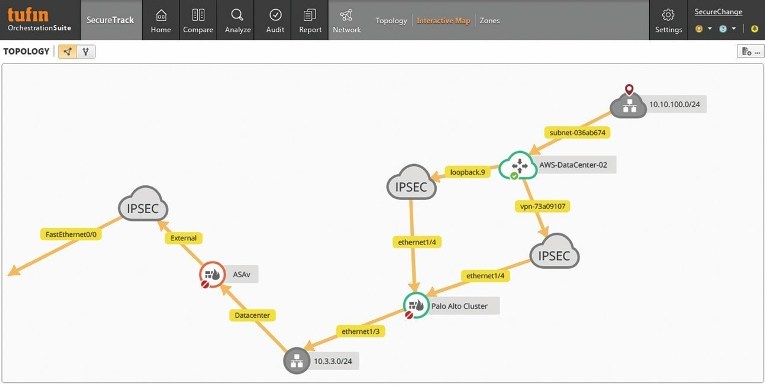
Task: Open the Settings gear
Action: point(668,20)
